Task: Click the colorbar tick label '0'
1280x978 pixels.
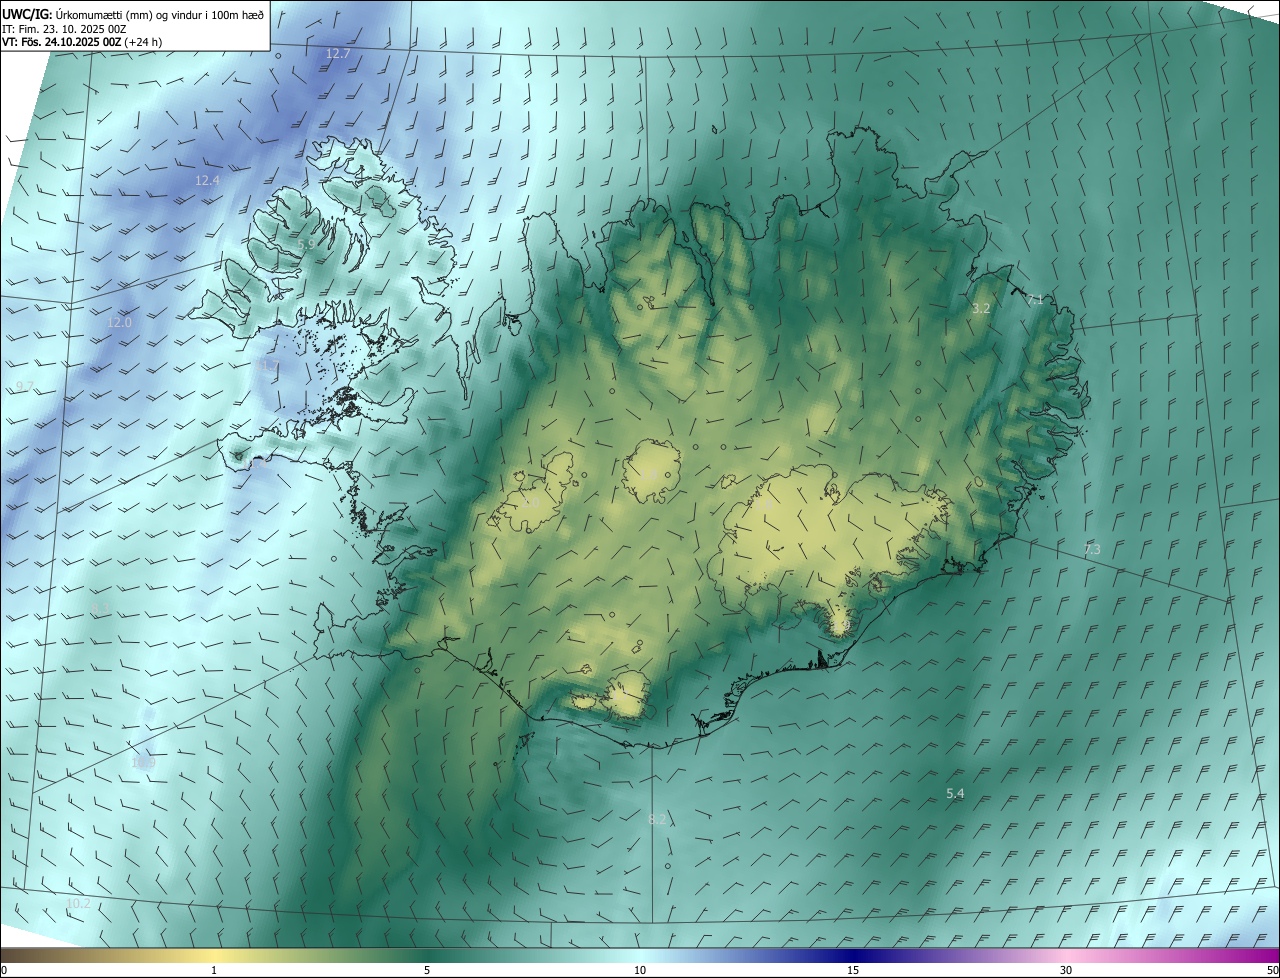Action: (x=4, y=970)
